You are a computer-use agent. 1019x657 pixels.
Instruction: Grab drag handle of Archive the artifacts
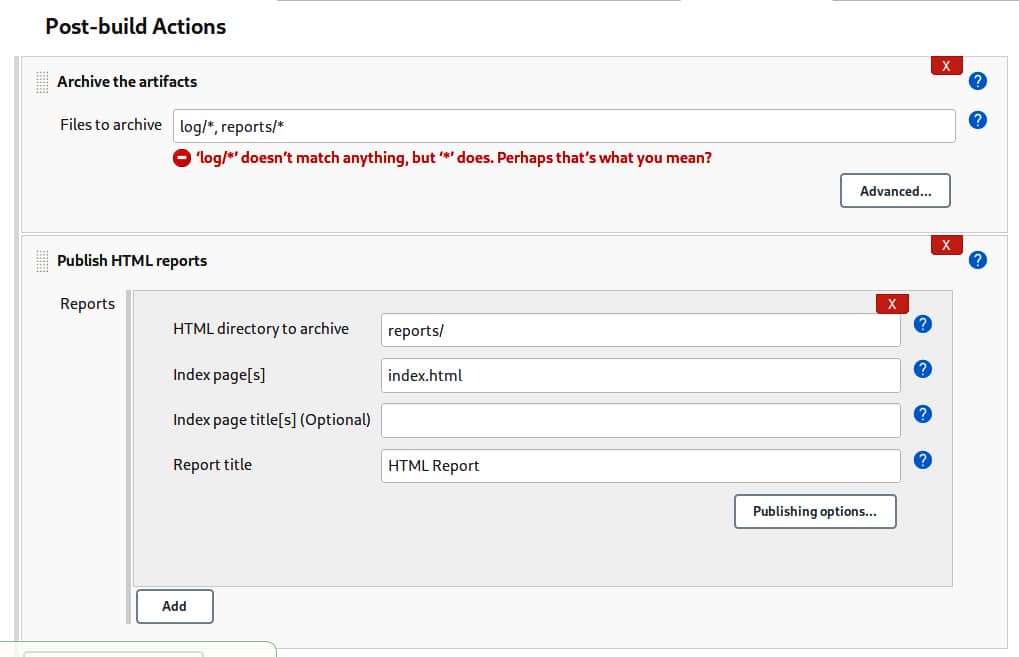coord(42,82)
